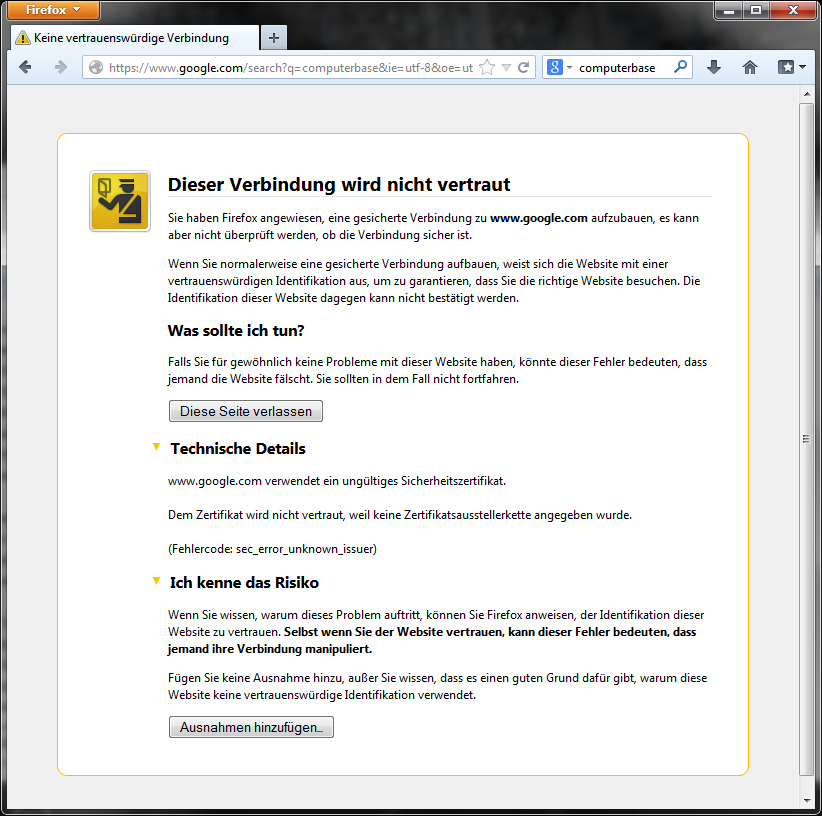Go to the home page icon
The width and height of the screenshot is (822, 816).
(750, 67)
